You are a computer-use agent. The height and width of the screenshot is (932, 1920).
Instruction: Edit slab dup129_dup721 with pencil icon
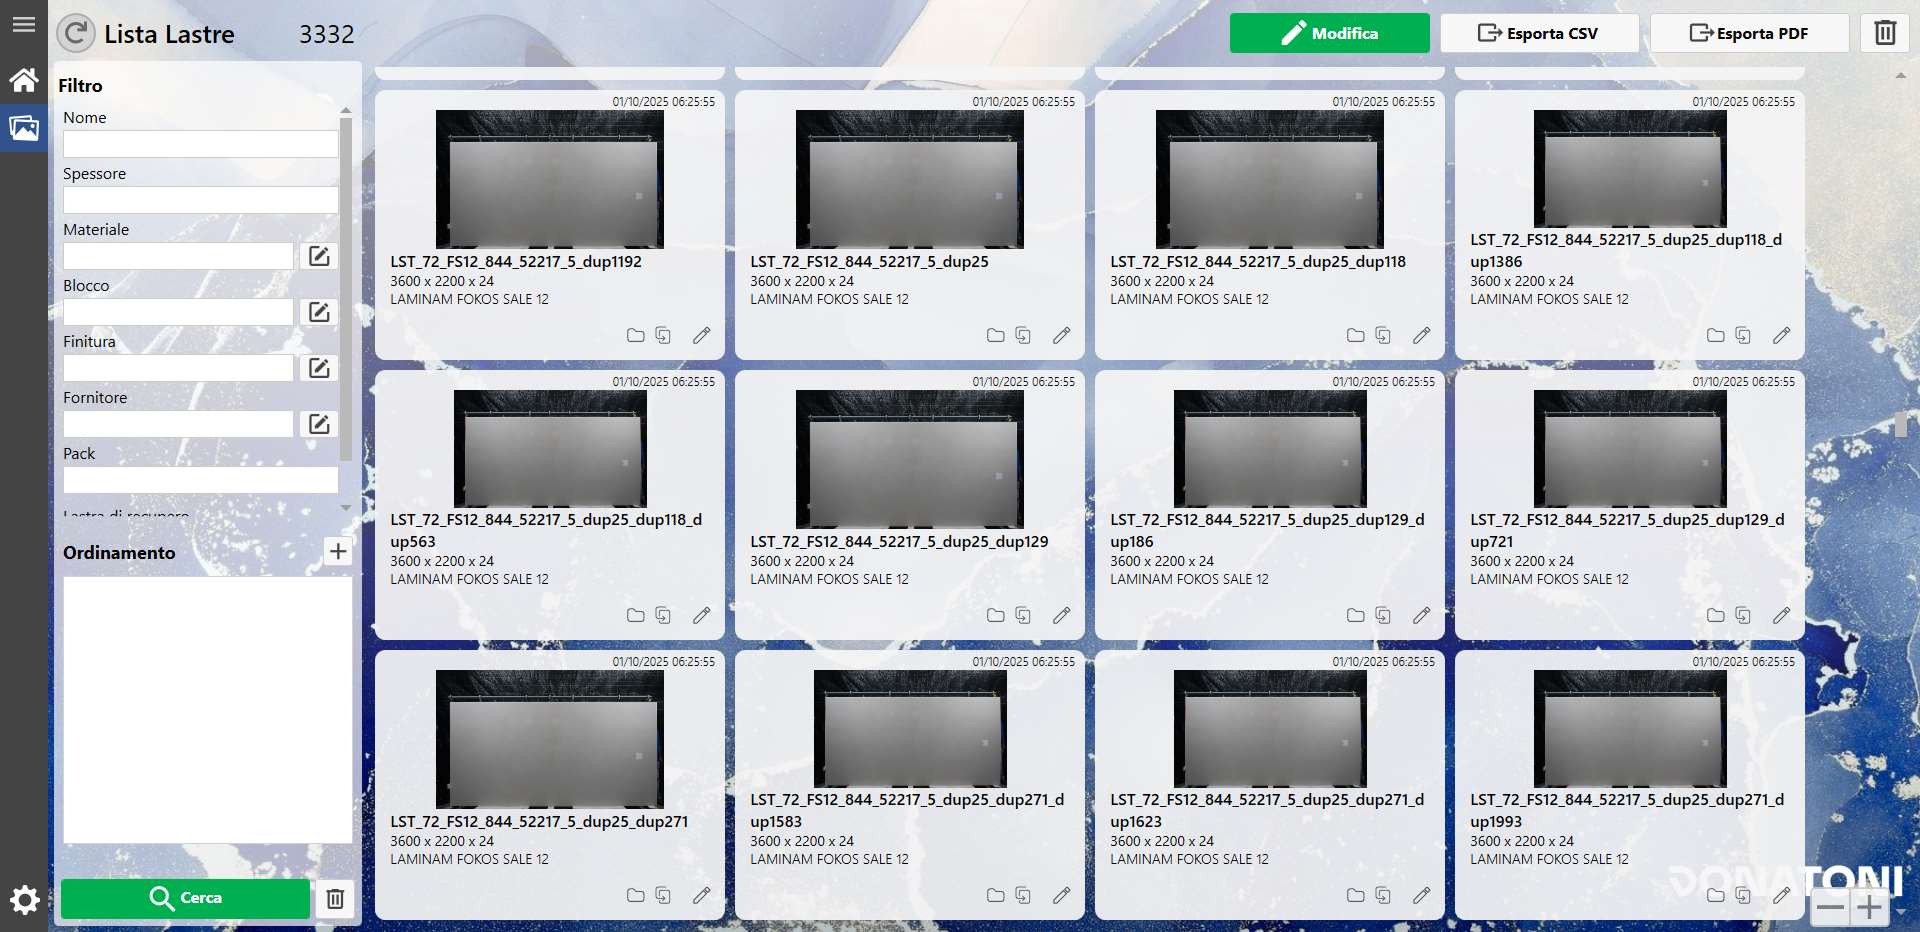(1782, 615)
